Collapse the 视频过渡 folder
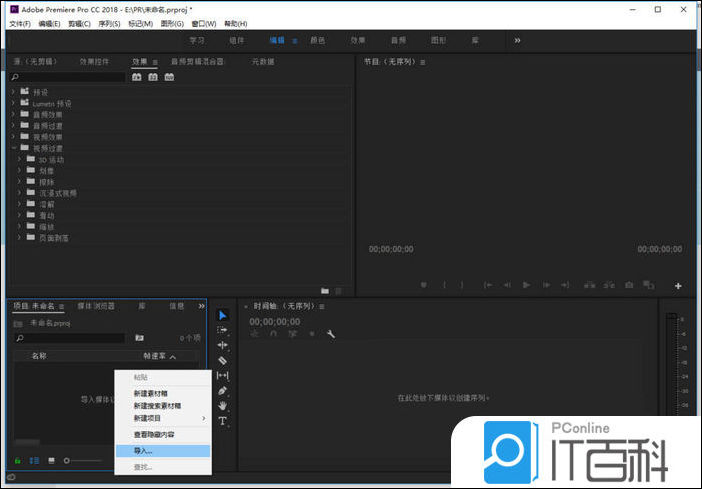The height and width of the screenshot is (489, 702). pos(15,148)
